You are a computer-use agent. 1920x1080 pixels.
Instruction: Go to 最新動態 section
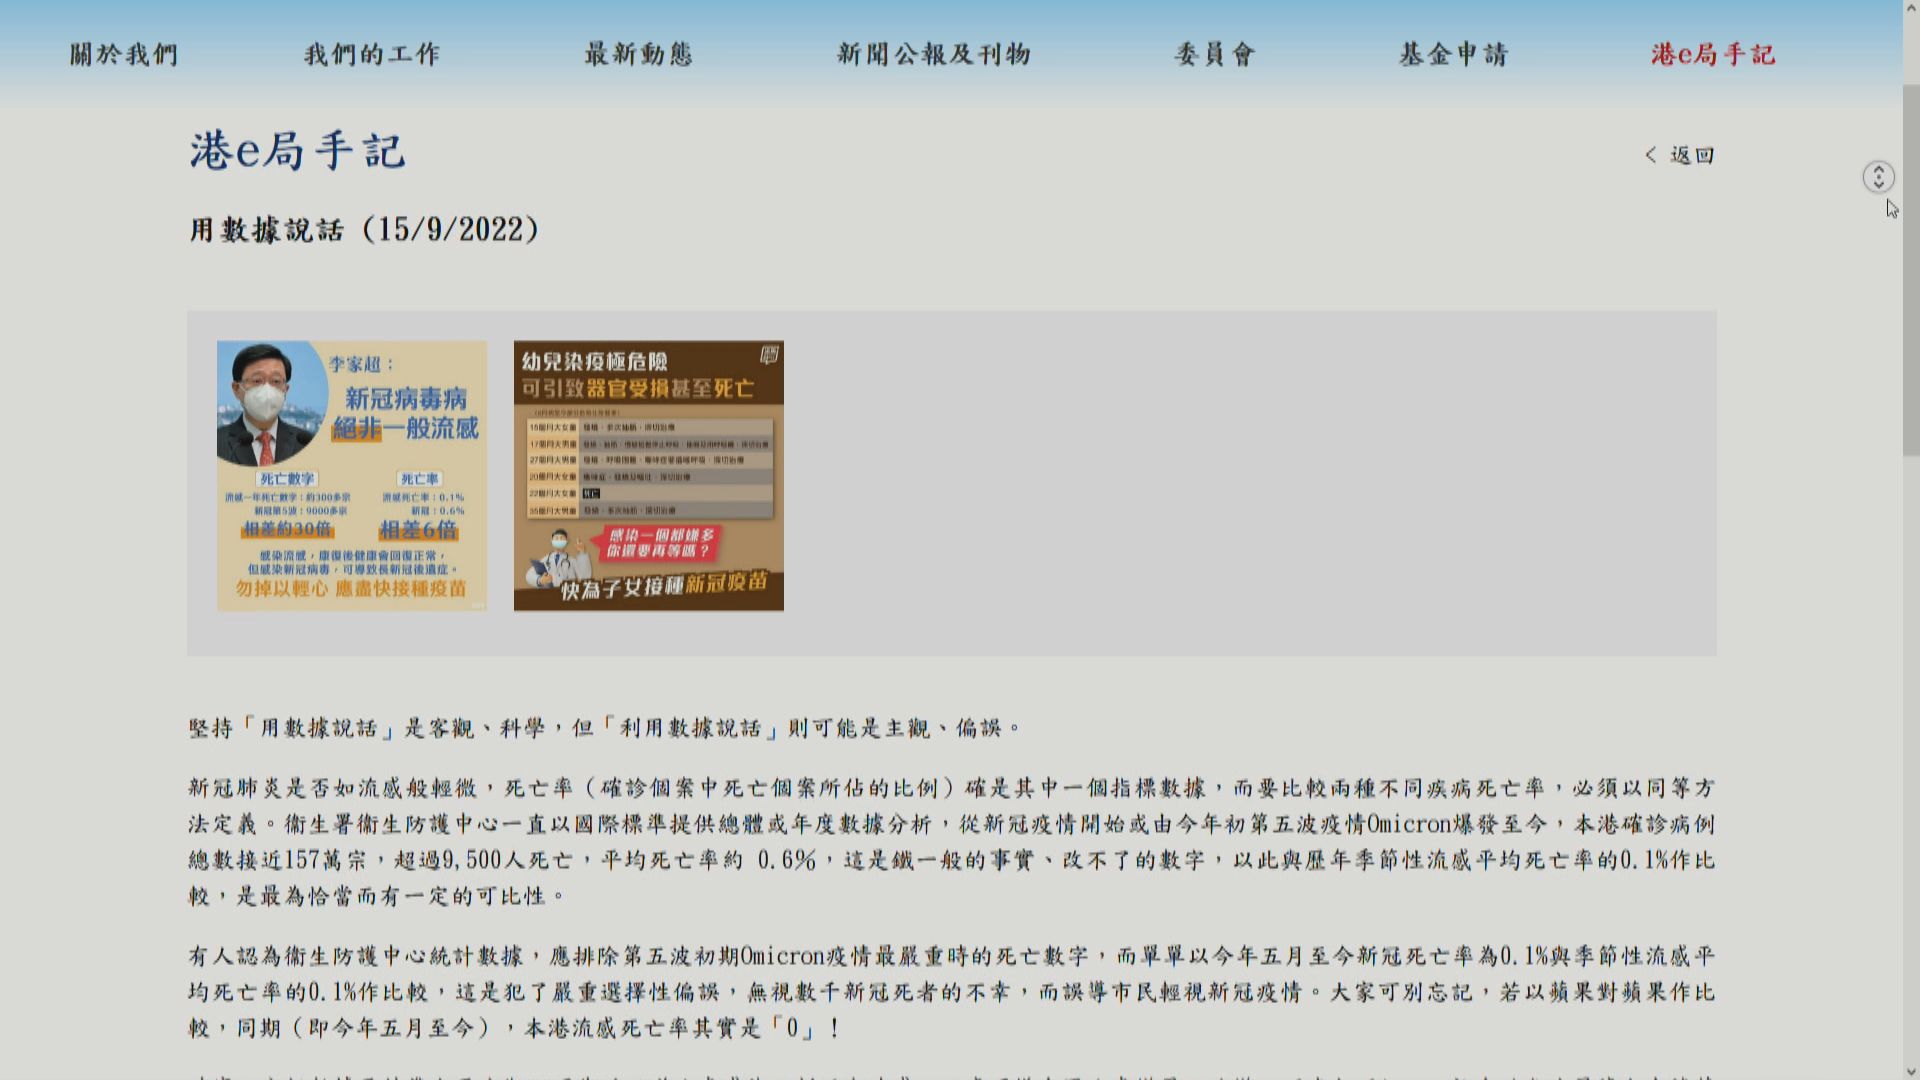(639, 54)
